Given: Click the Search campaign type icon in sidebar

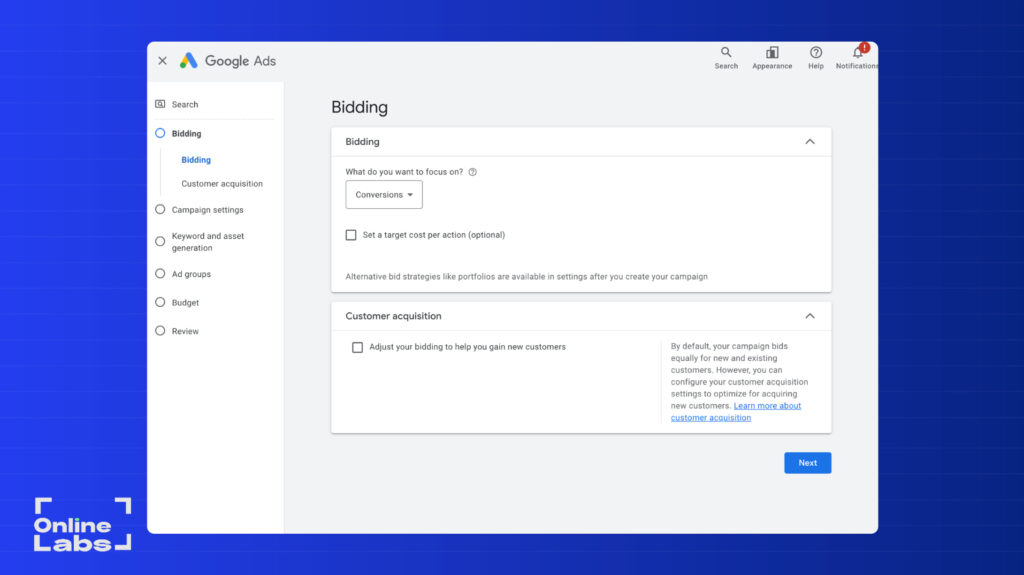Looking at the screenshot, I should point(160,104).
